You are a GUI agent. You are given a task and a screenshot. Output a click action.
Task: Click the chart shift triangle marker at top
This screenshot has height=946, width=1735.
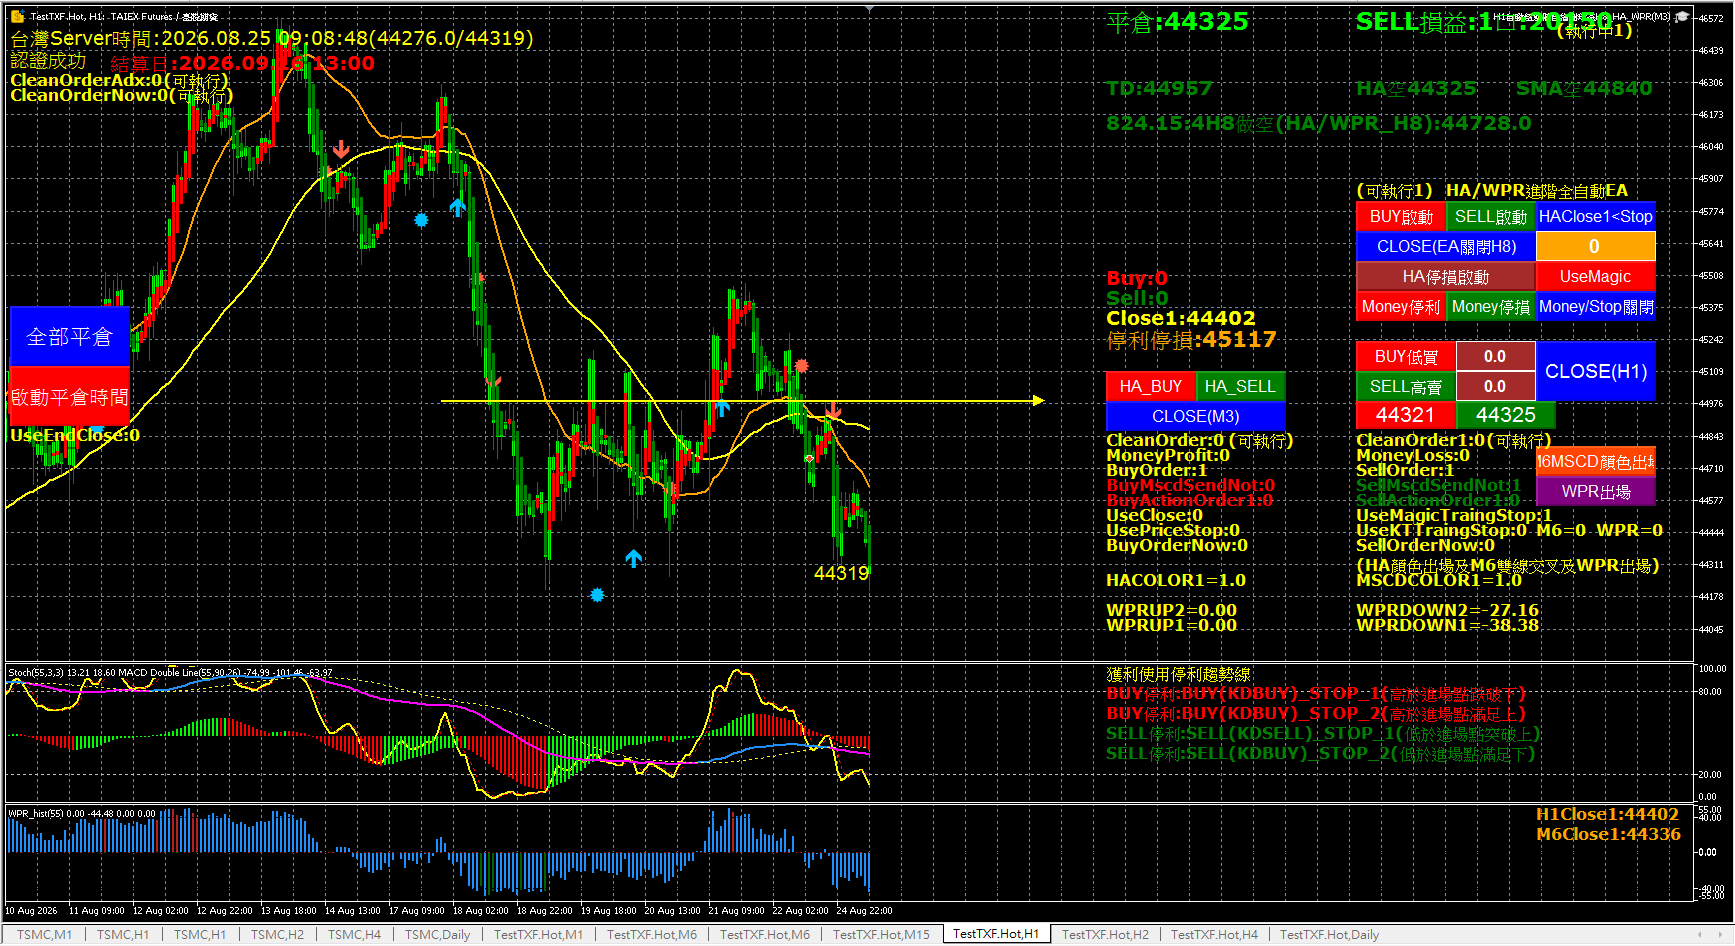point(869,8)
